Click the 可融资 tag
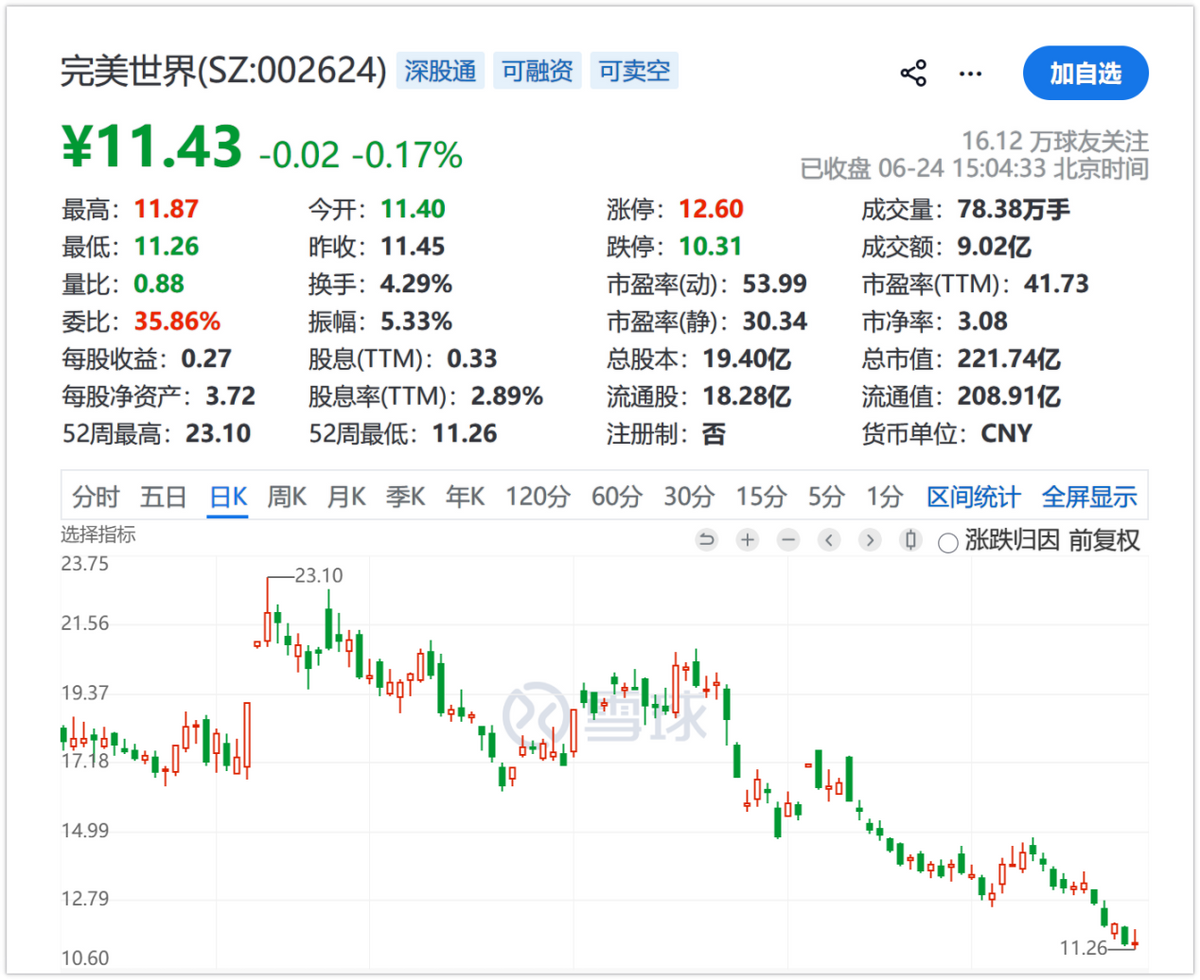The width and height of the screenshot is (1200, 980). pyautogui.click(x=537, y=71)
